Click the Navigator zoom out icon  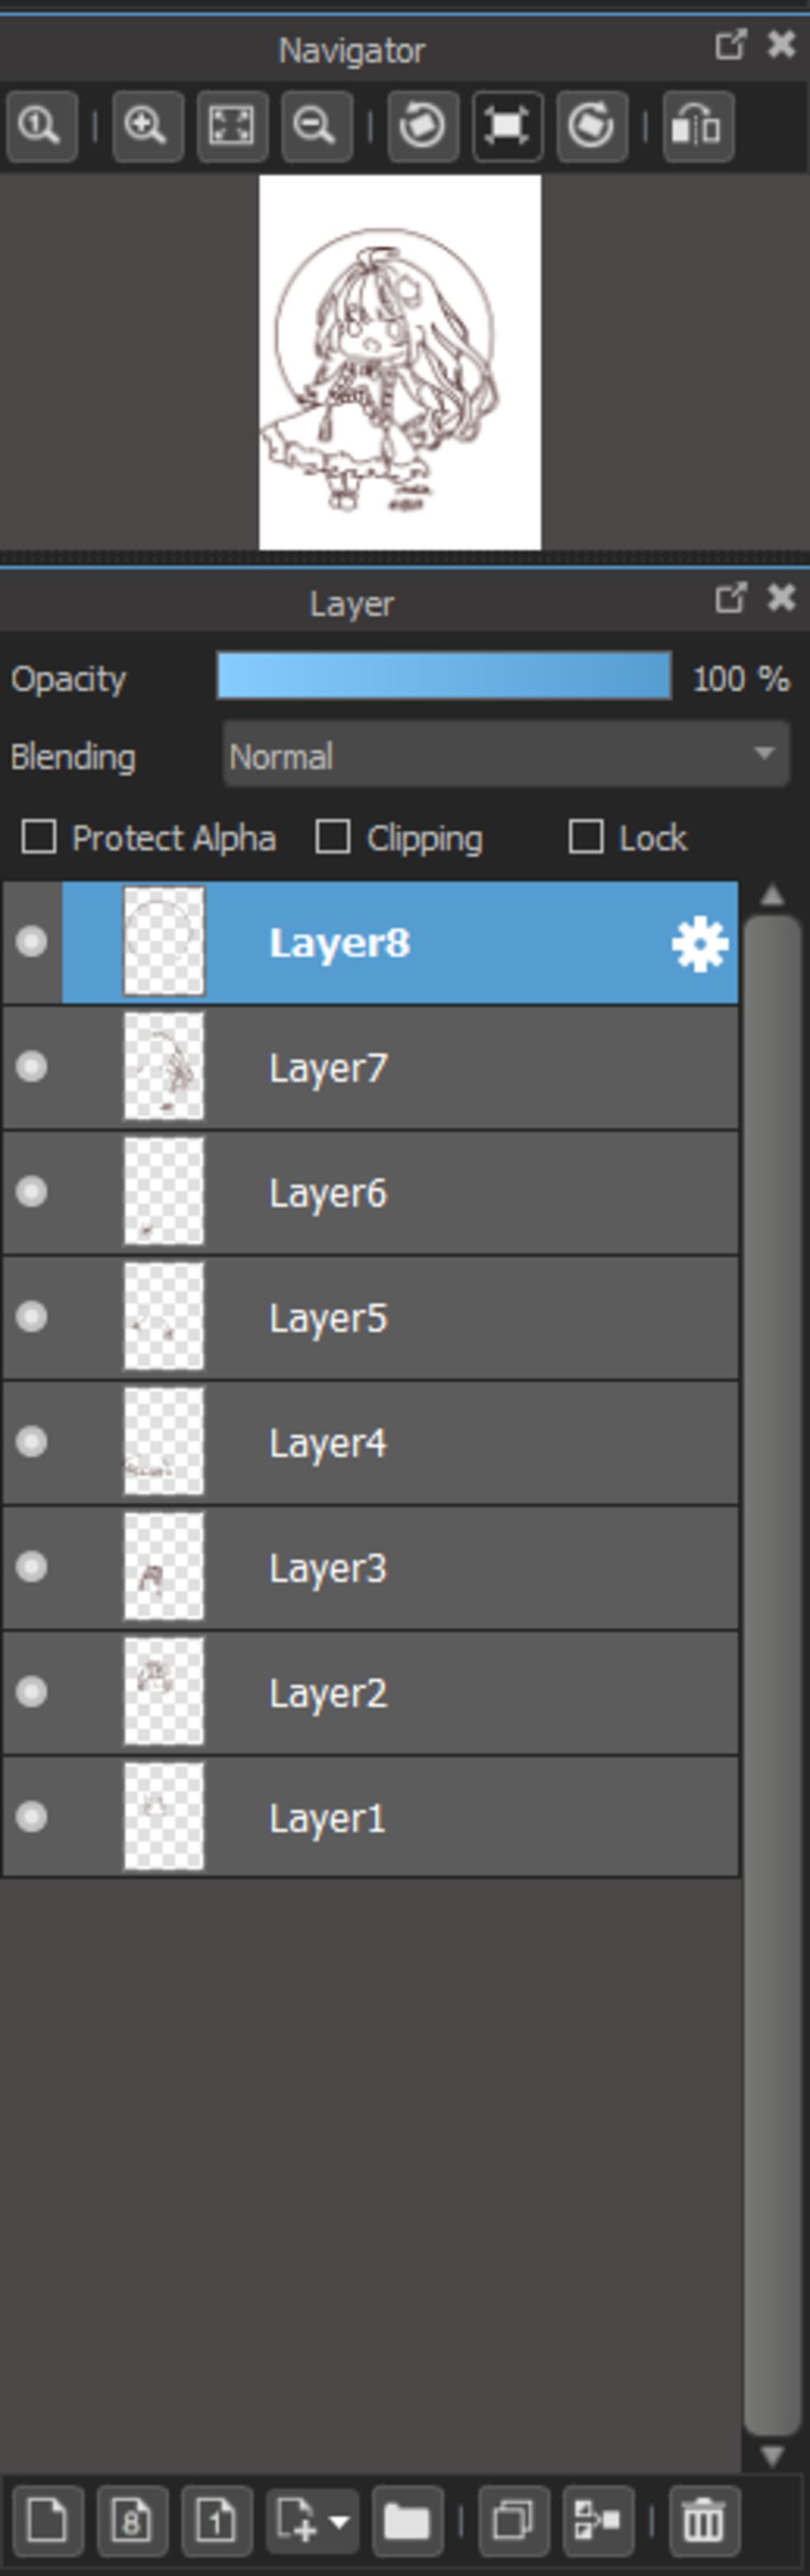316,126
